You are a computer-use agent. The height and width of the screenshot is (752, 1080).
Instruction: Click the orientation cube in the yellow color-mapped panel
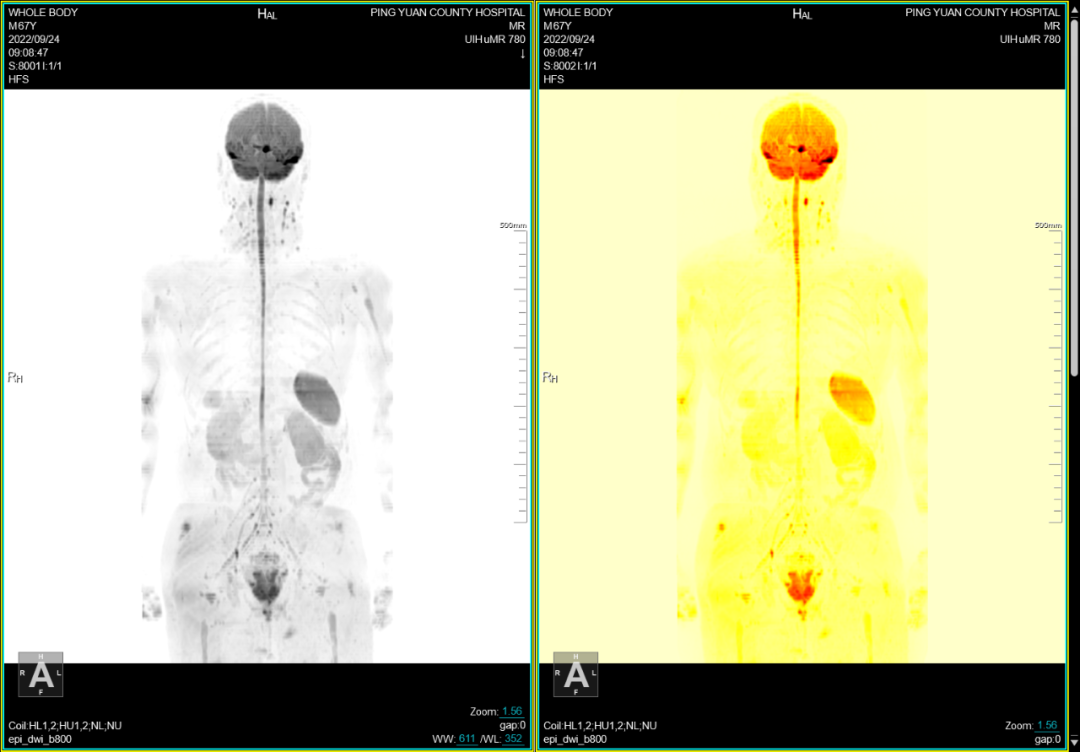[x=576, y=674]
